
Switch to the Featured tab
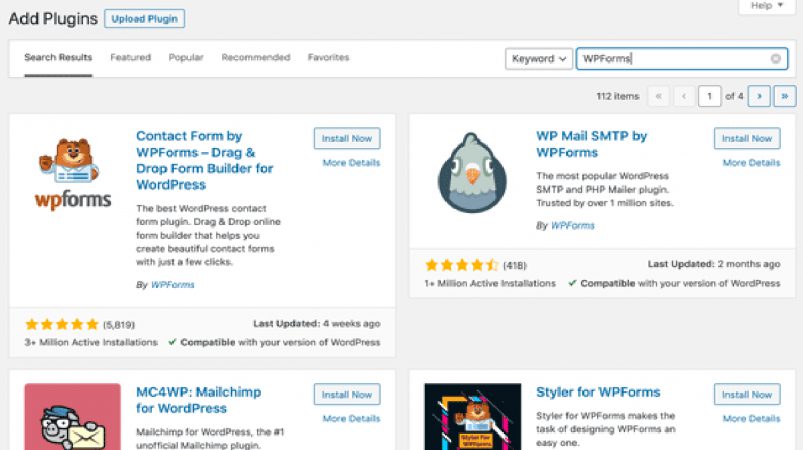click(131, 57)
